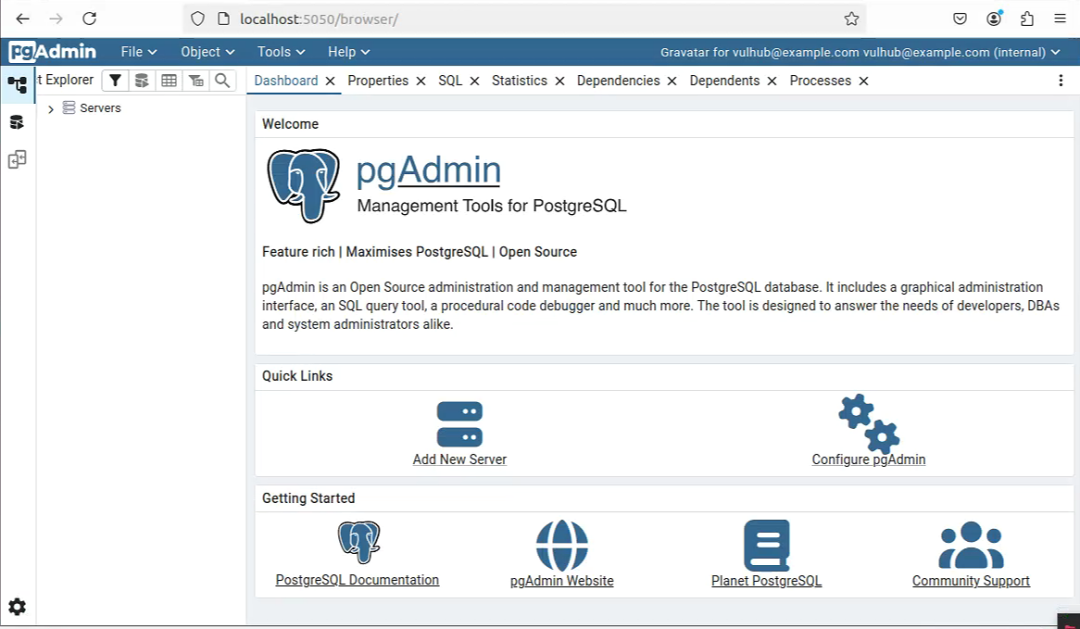Click the browser back arrow
Screen dimensions: 1080x629
(23, 19)
